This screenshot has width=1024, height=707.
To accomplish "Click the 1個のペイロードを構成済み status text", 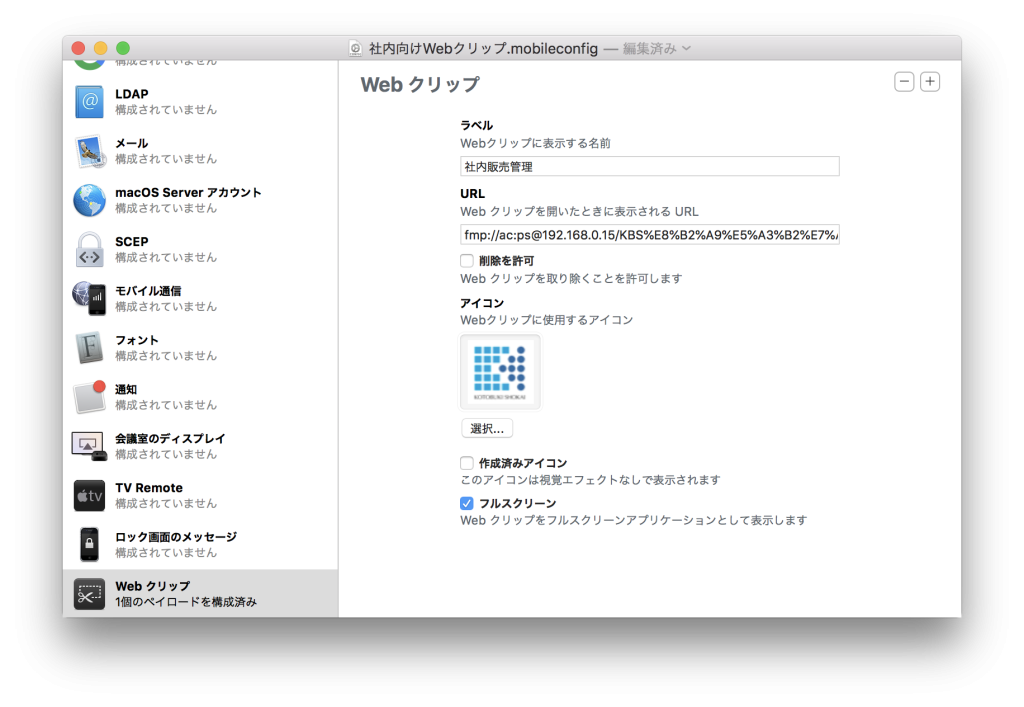I will click(186, 602).
